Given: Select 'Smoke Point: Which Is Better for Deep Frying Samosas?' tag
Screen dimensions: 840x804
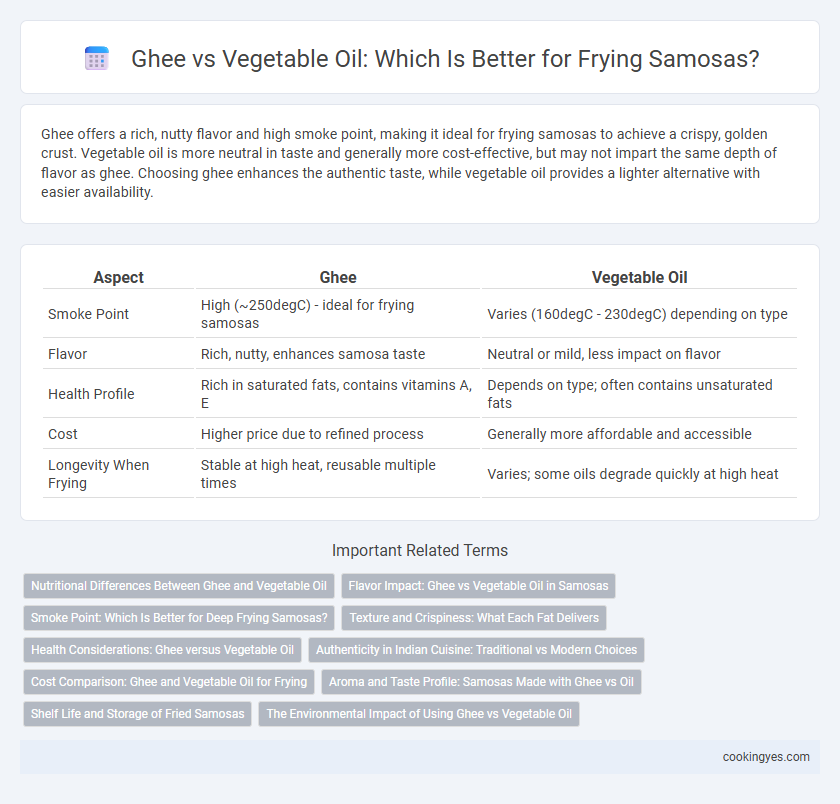Looking at the screenshot, I should tap(178, 618).
